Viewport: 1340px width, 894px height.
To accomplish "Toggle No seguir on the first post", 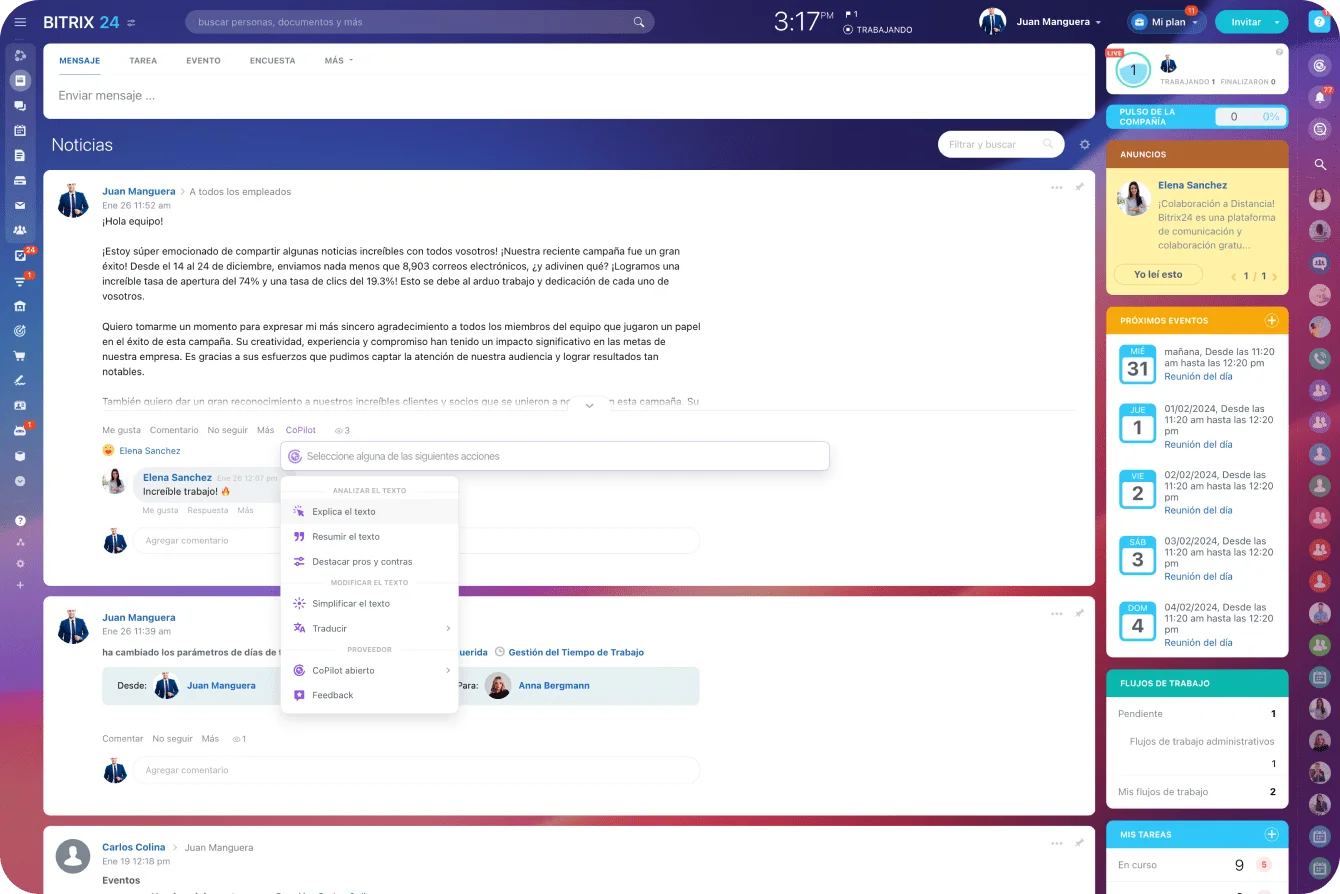I will 227,430.
